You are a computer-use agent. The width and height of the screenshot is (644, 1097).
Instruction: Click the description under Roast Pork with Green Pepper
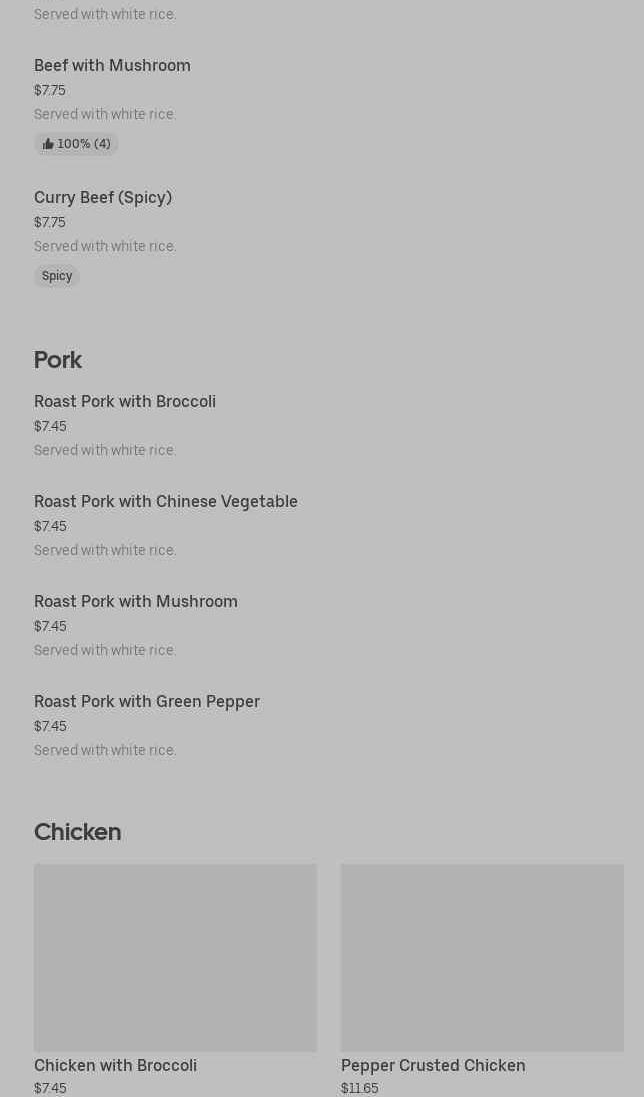(105, 751)
